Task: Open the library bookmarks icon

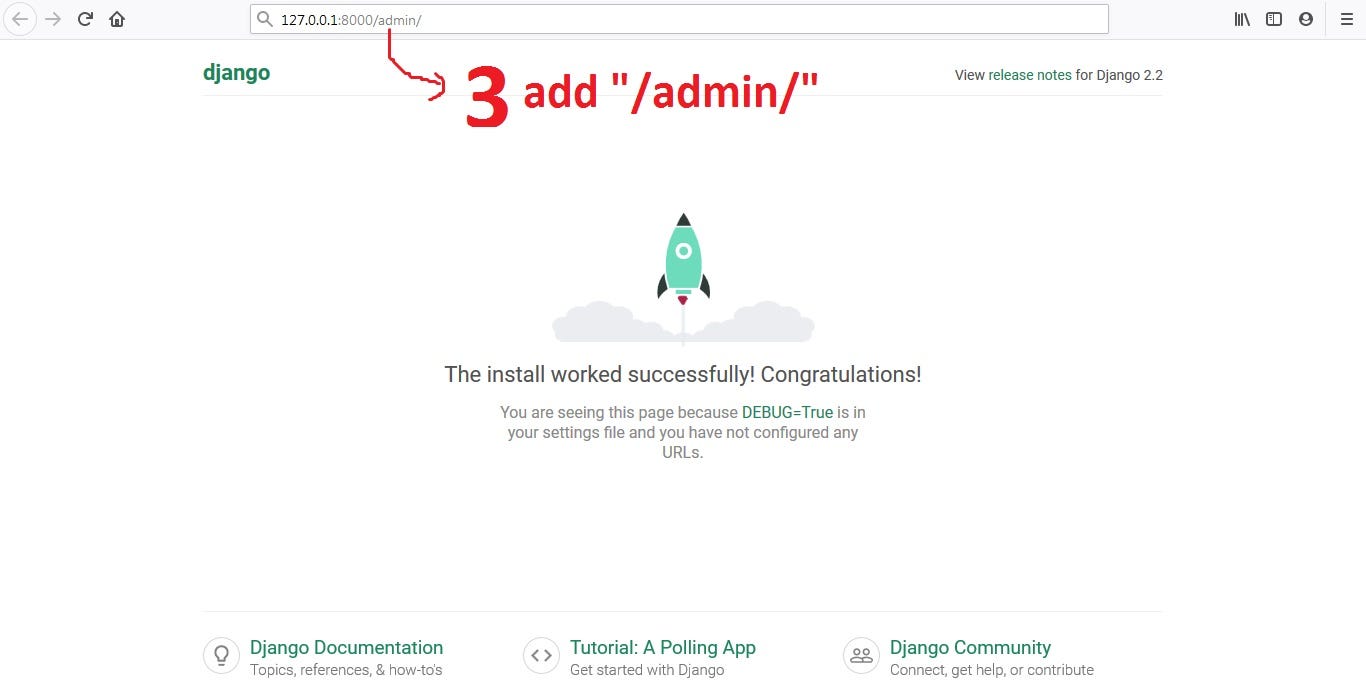Action: (1242, 19)
